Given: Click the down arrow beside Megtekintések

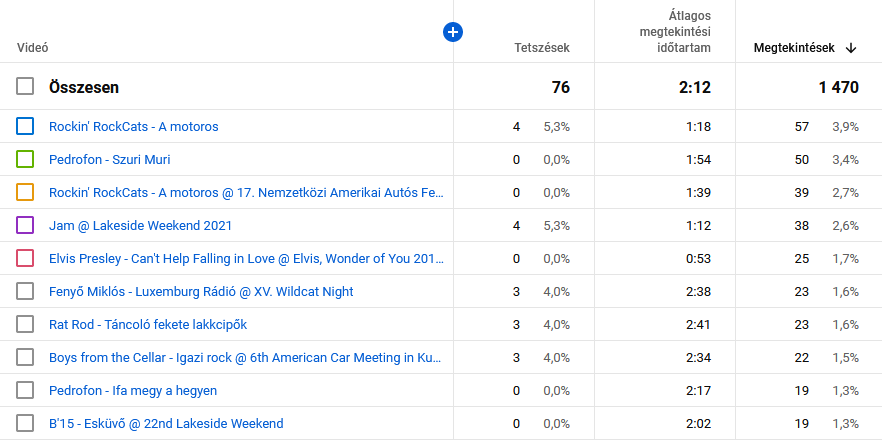Looking at the screenshot, I should coord(851,47).
